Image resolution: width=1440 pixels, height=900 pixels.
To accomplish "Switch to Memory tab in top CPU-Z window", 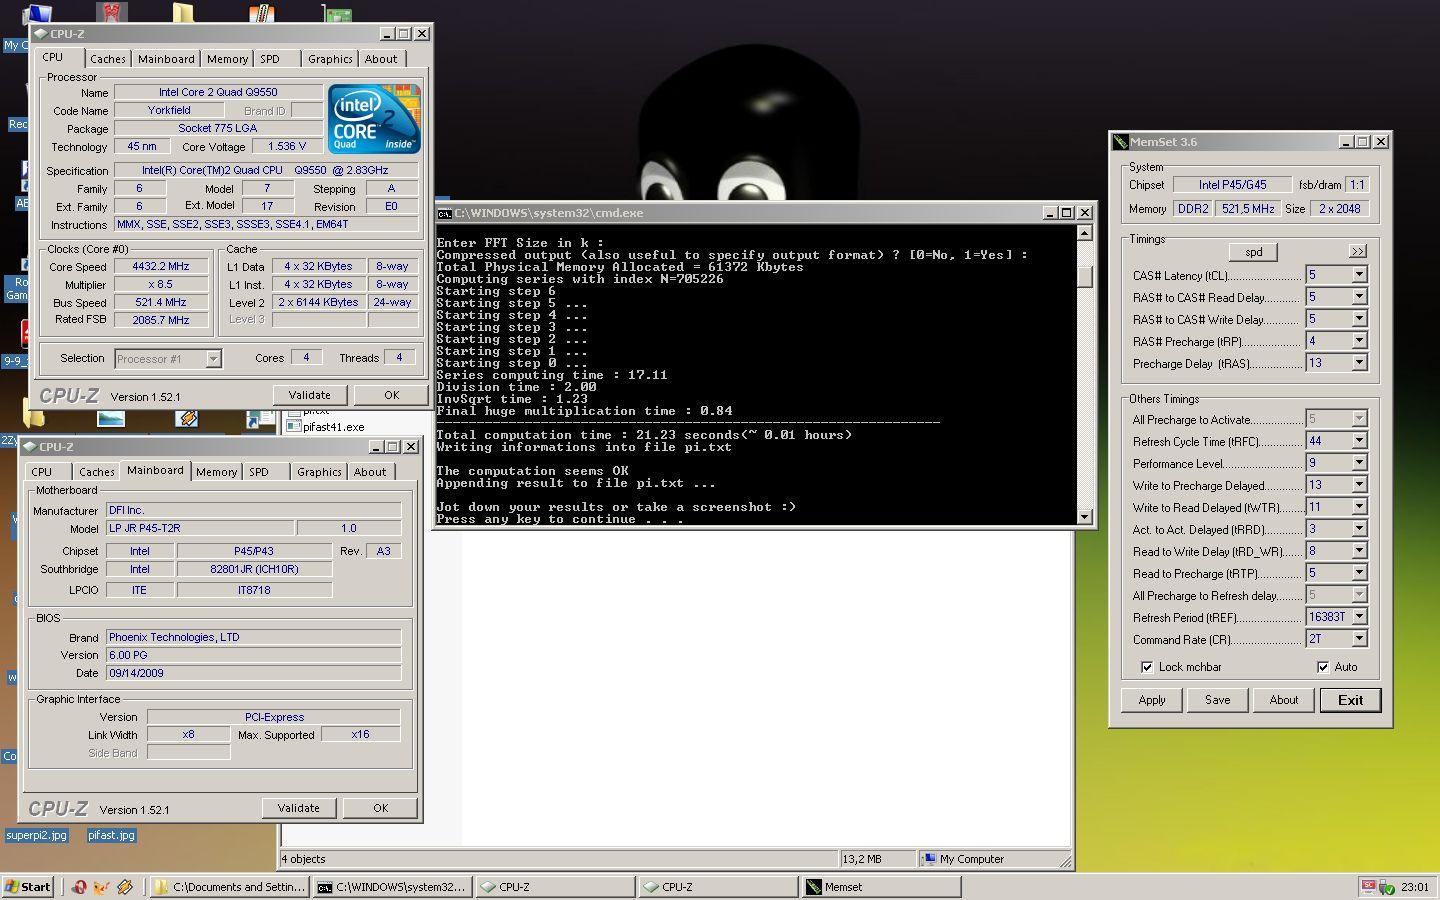I will point(227,59).
